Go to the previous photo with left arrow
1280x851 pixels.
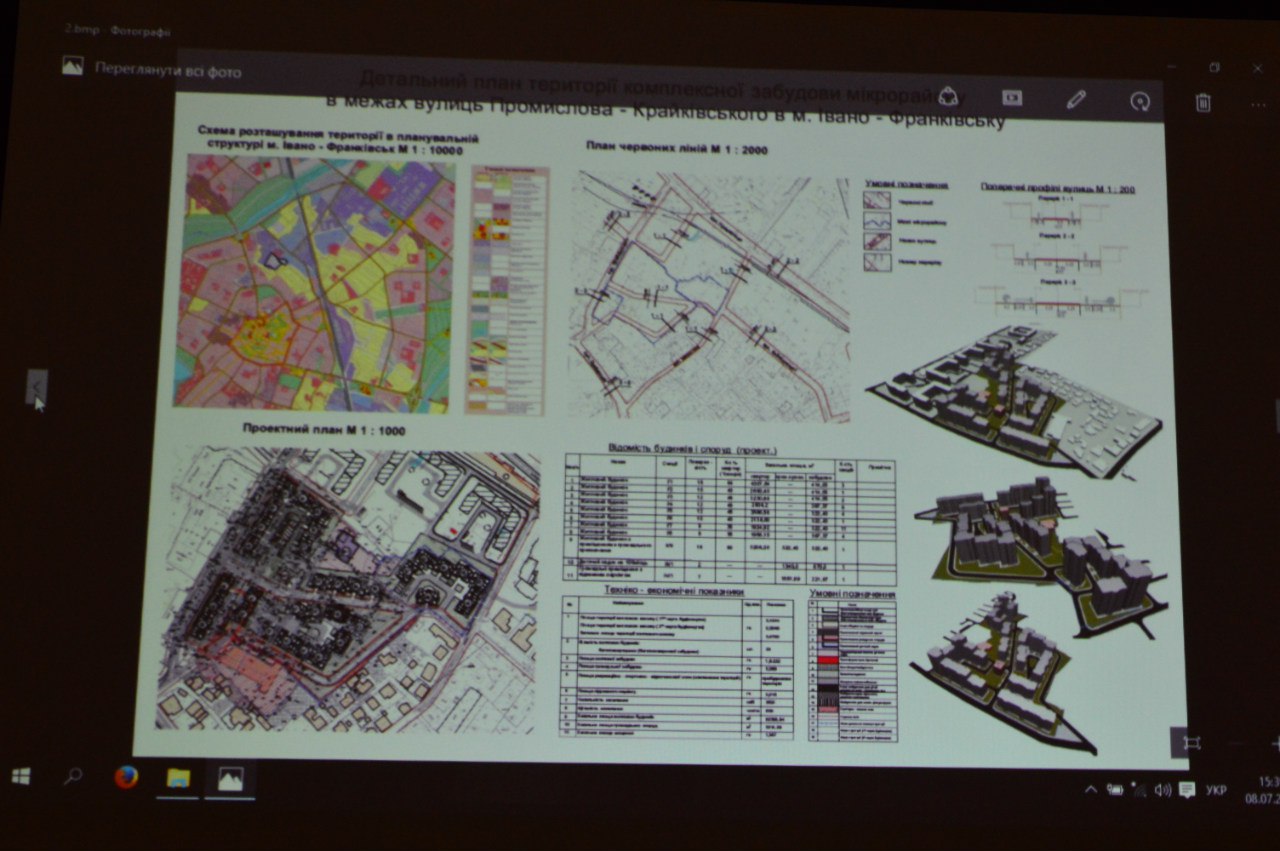tap(36, 384)
